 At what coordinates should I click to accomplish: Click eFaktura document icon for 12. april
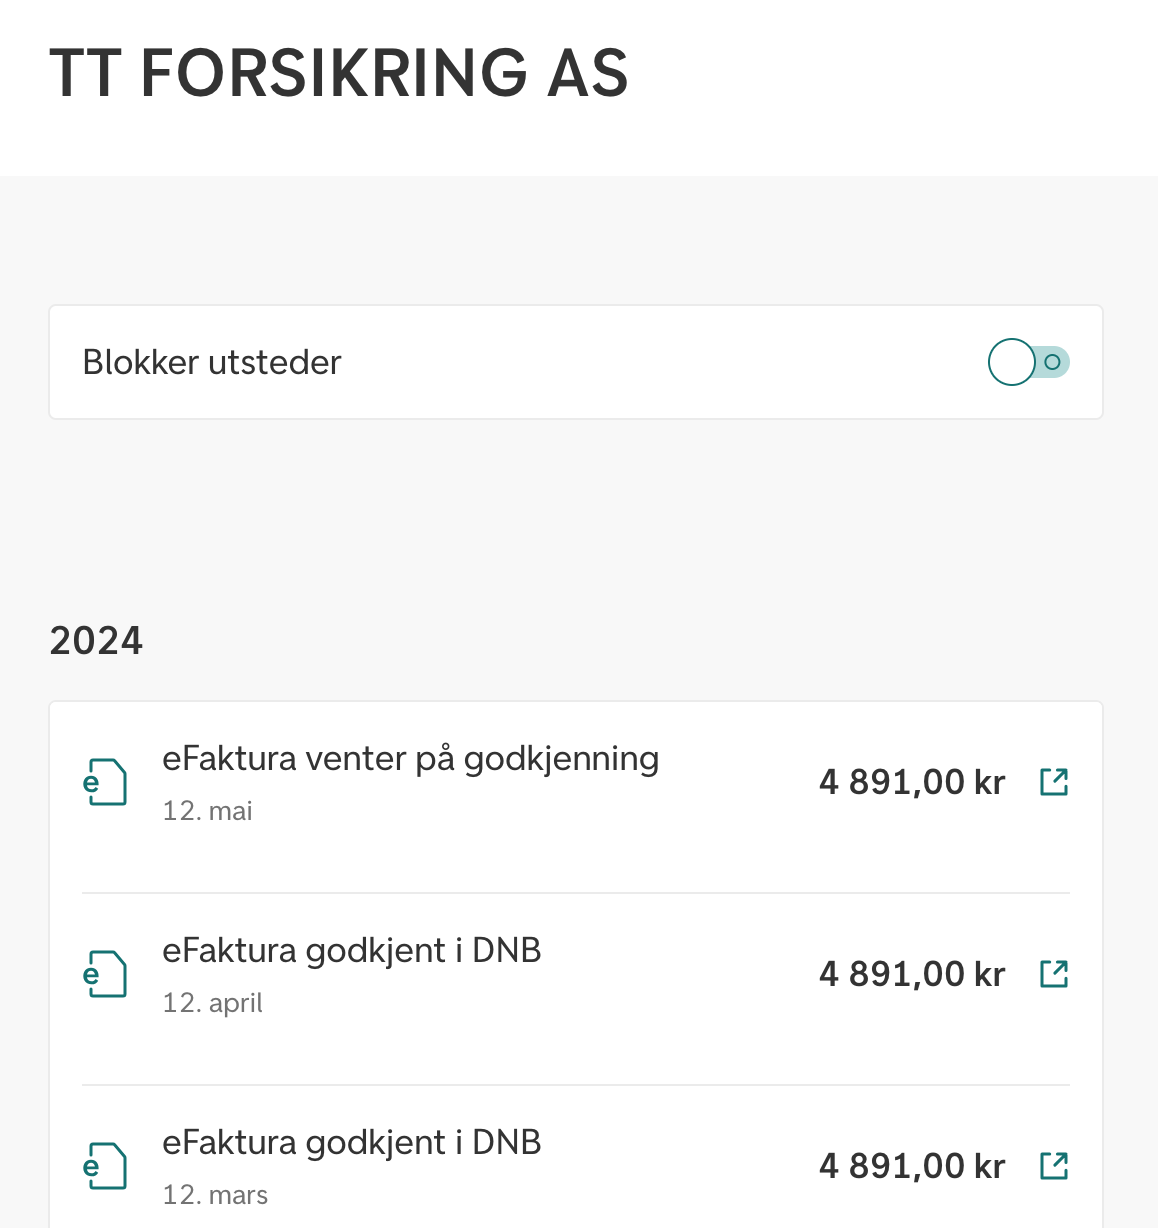[105, 974]
